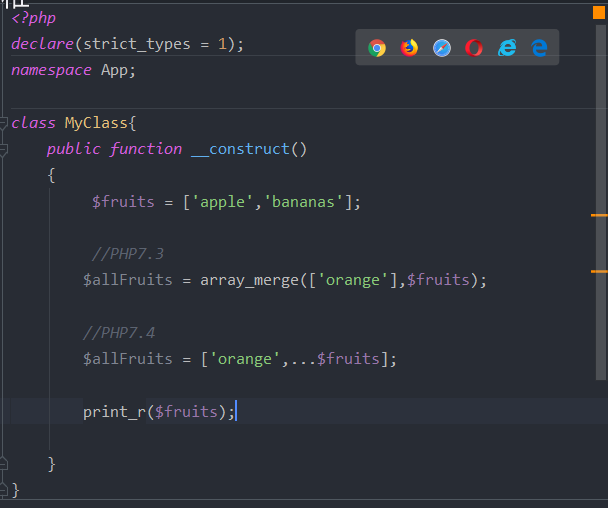Click the fold end marker of __construct

(x=3, y=464)
